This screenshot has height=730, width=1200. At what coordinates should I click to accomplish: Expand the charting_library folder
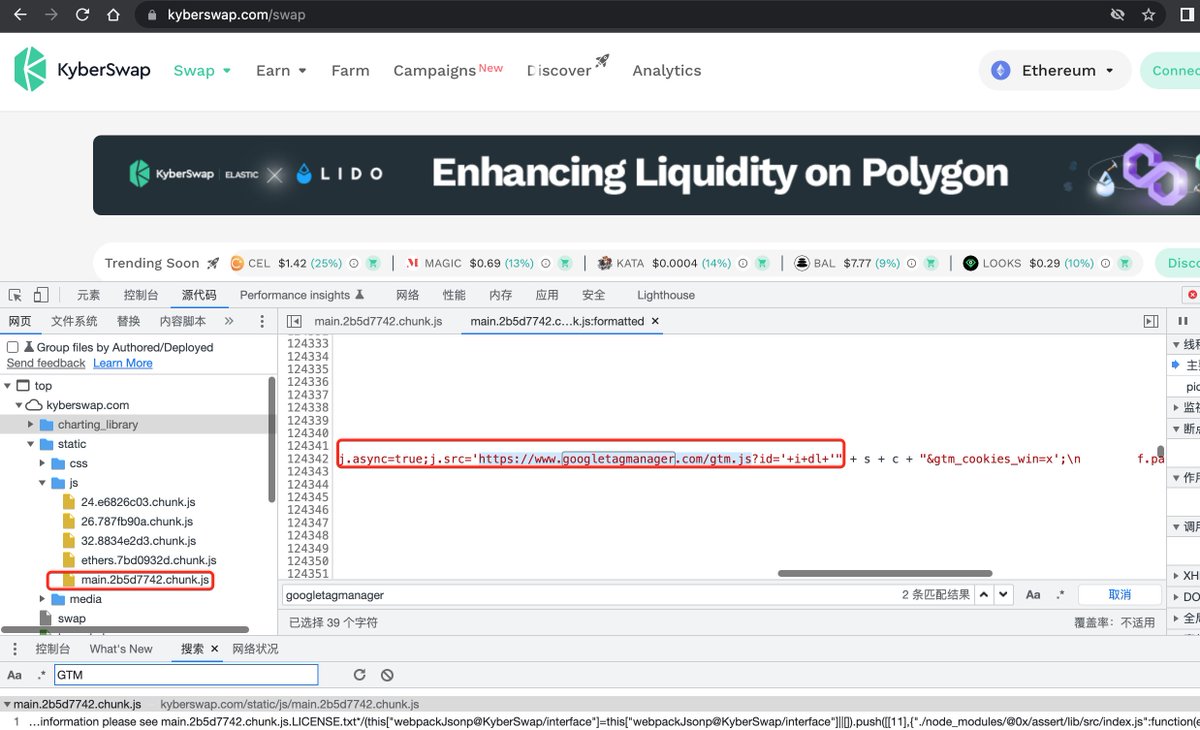[x=31, y=425]
